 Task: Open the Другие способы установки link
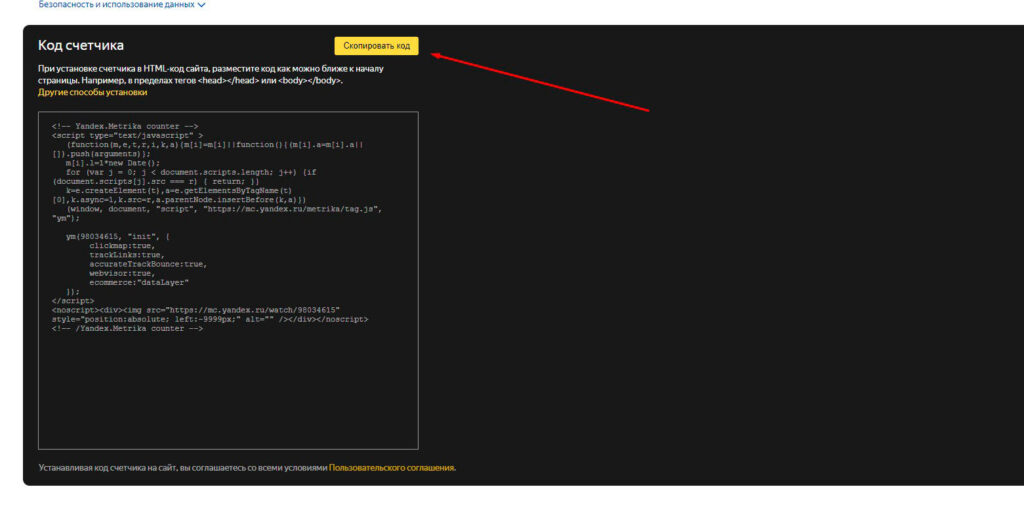(93, 92)
